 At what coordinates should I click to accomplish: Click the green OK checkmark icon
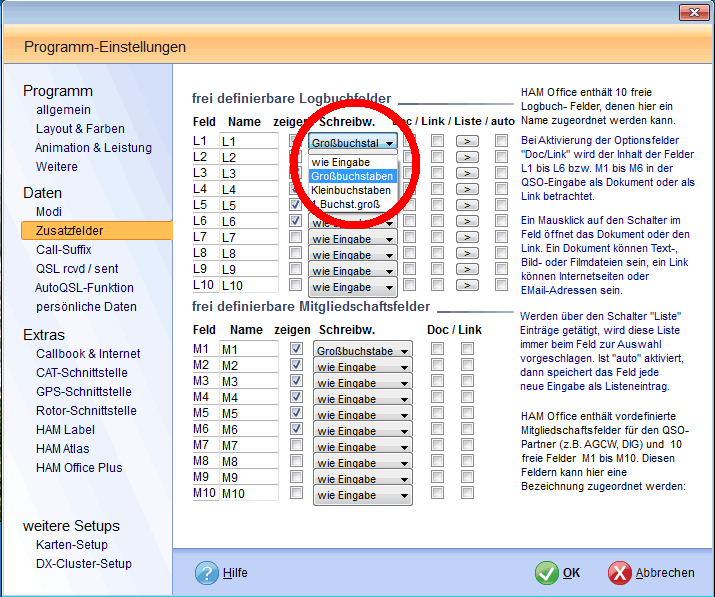point(546,573)
